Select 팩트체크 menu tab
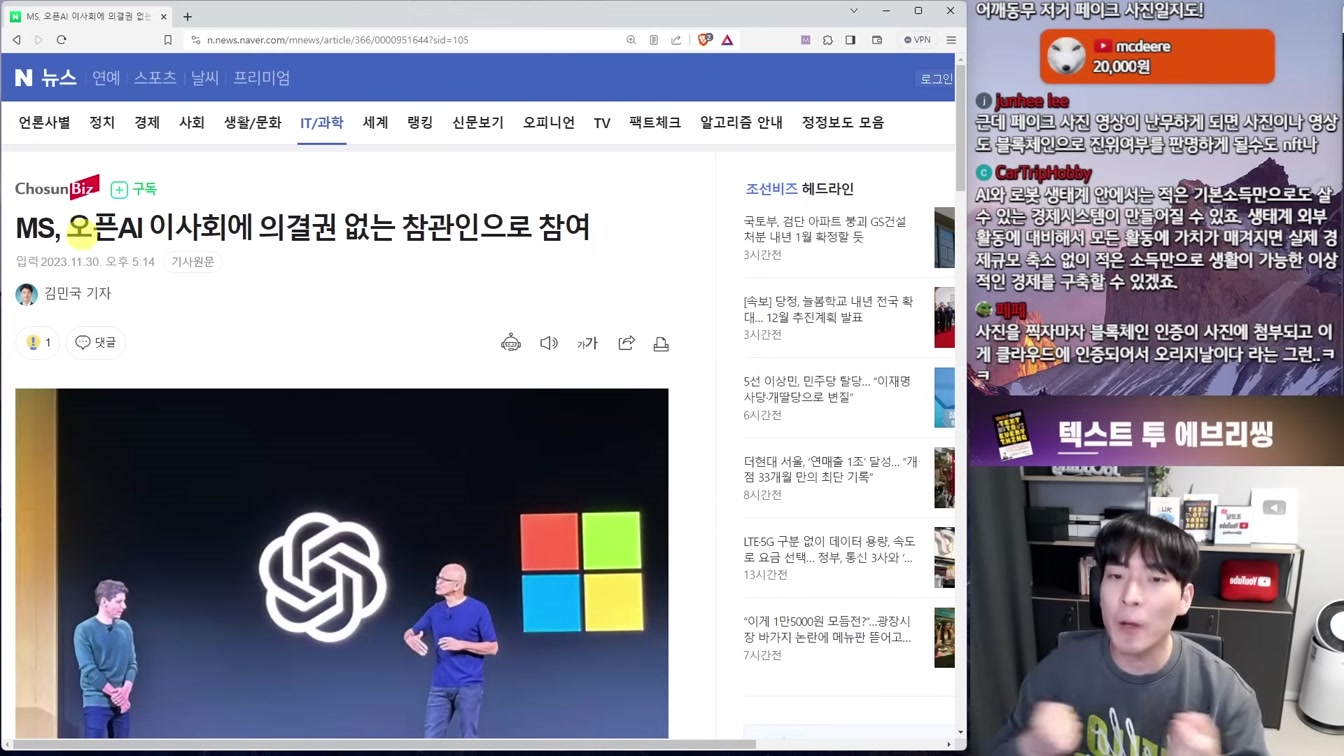The height and width of the screenshot is (756, 1344). coord(655,122)
